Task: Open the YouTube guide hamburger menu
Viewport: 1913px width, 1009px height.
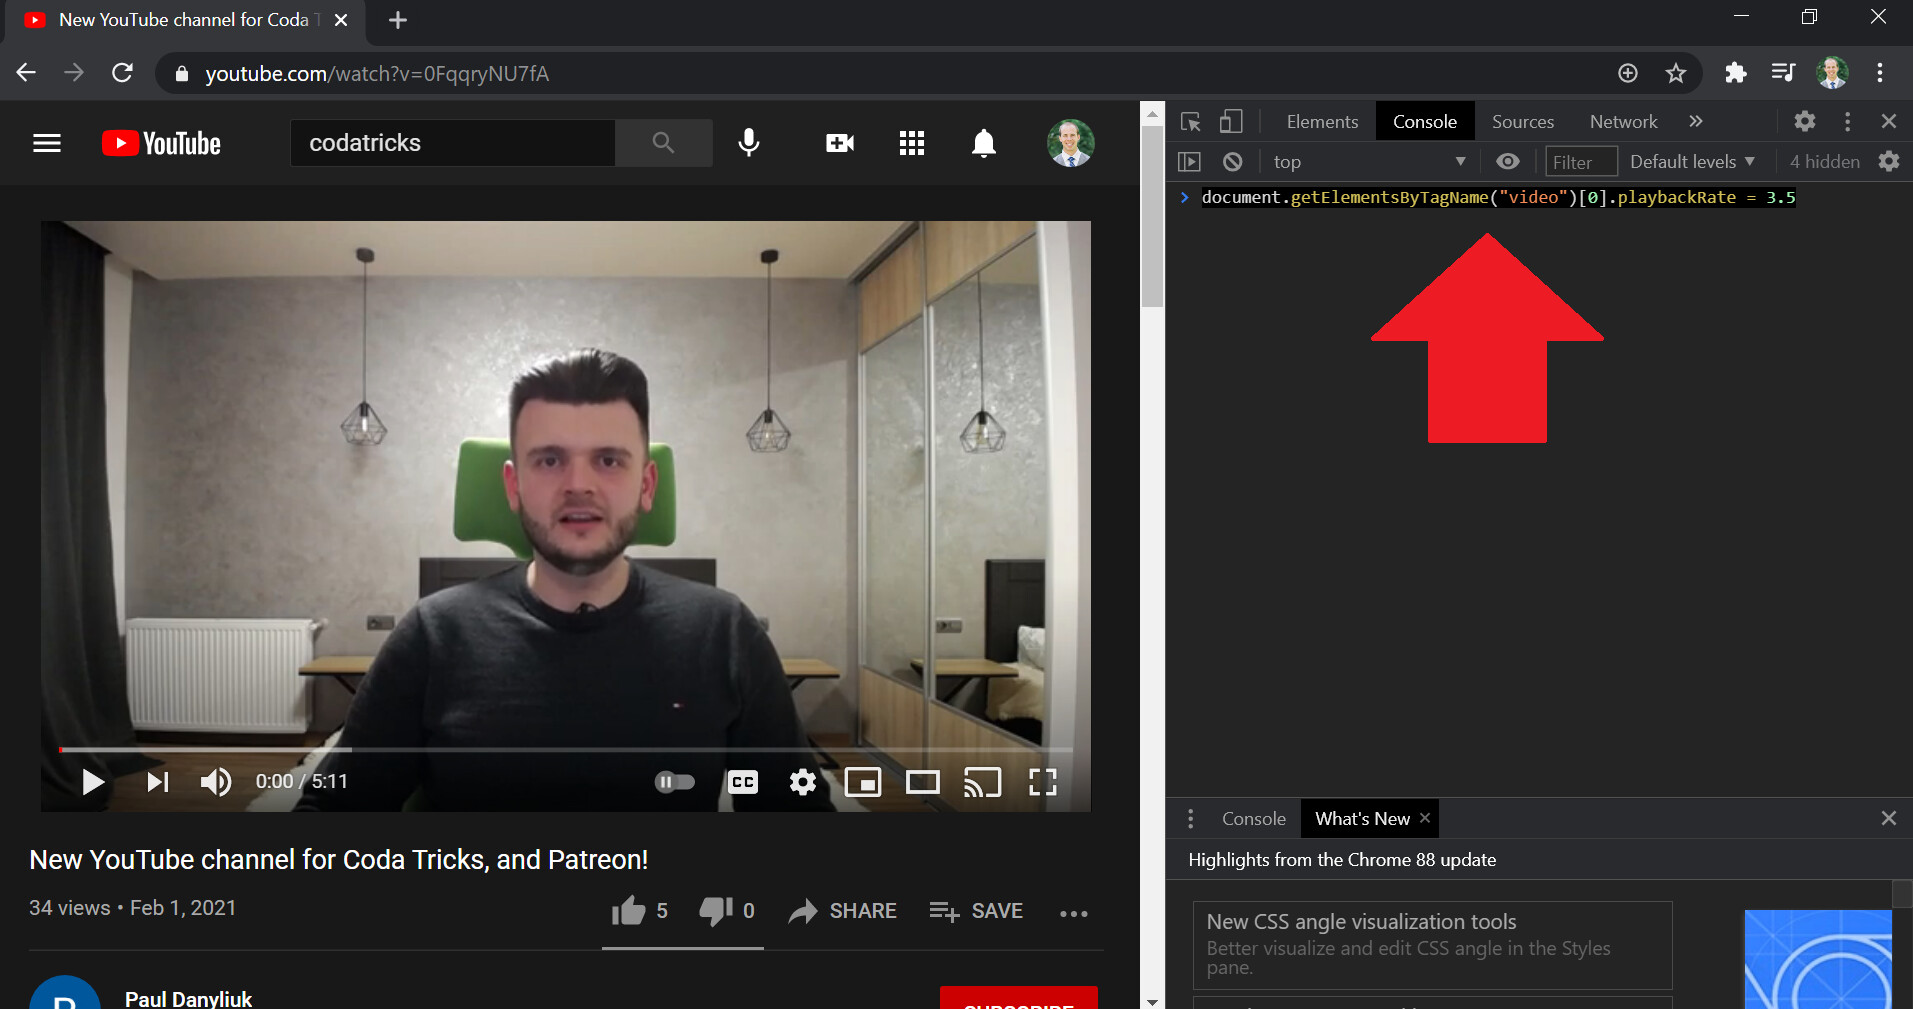Action: point(47,143)
